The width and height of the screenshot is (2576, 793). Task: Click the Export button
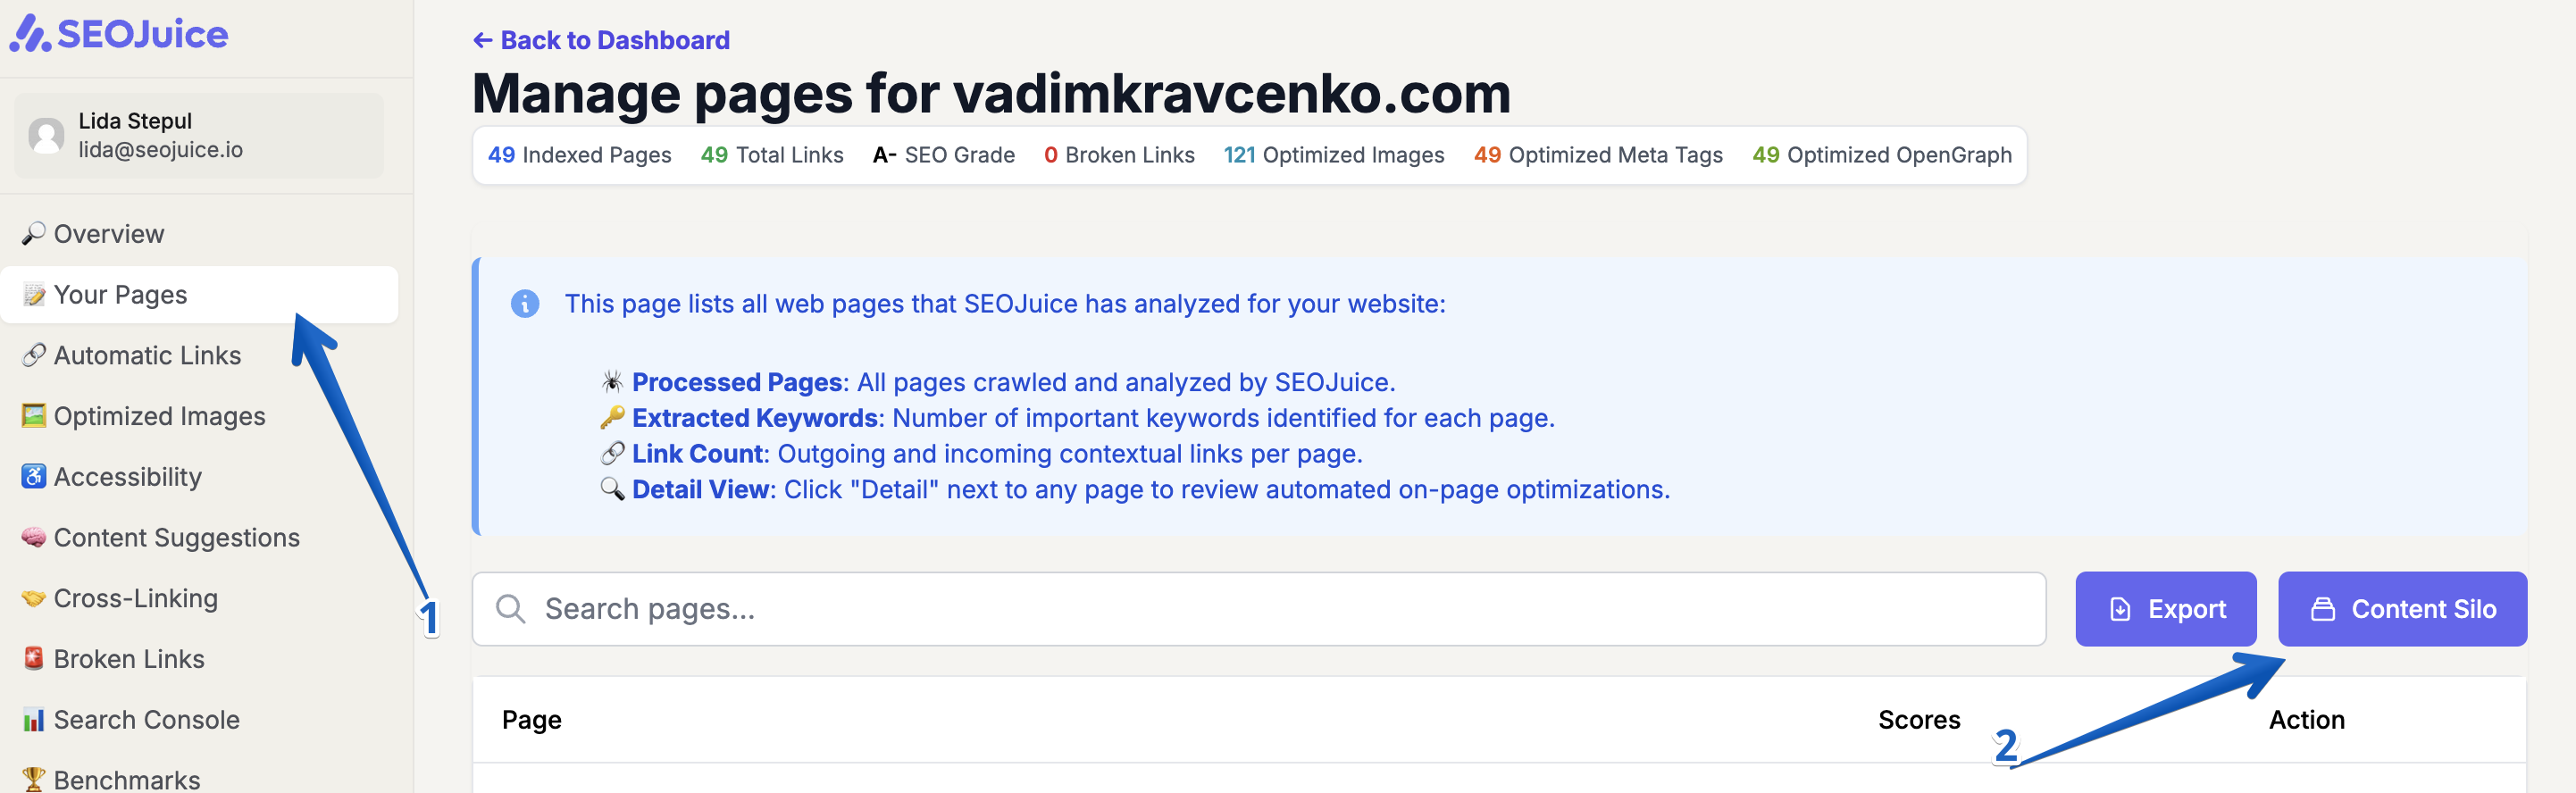tap(2166, 608)
